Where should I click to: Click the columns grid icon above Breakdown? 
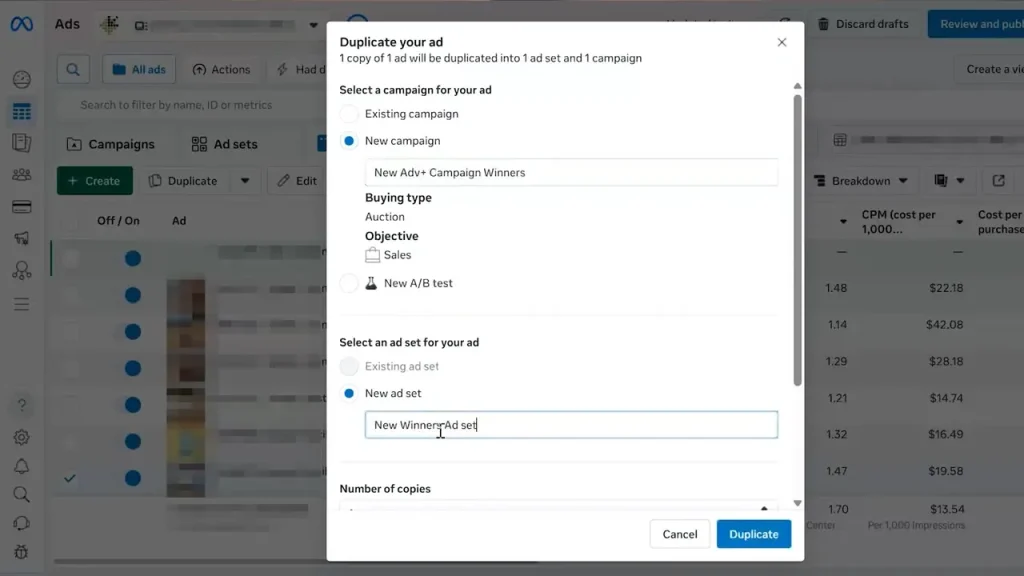click(x=840, y=140)
